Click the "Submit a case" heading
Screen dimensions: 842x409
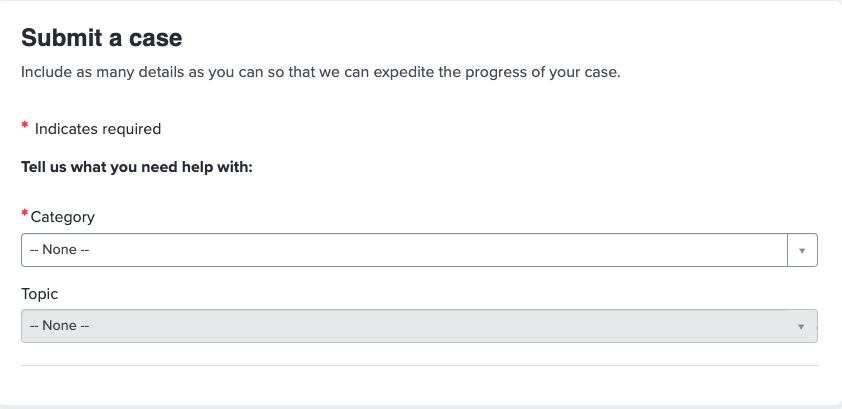tap(102, 39)
